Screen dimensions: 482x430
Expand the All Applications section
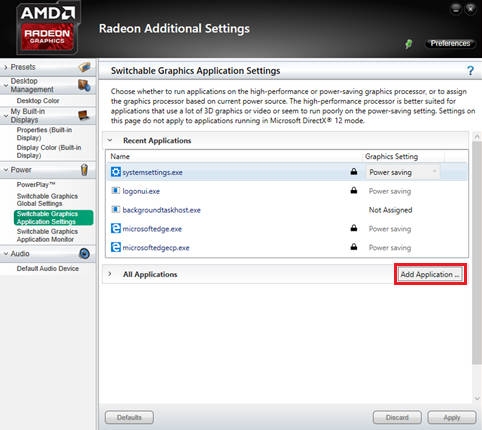click(110, 274)
